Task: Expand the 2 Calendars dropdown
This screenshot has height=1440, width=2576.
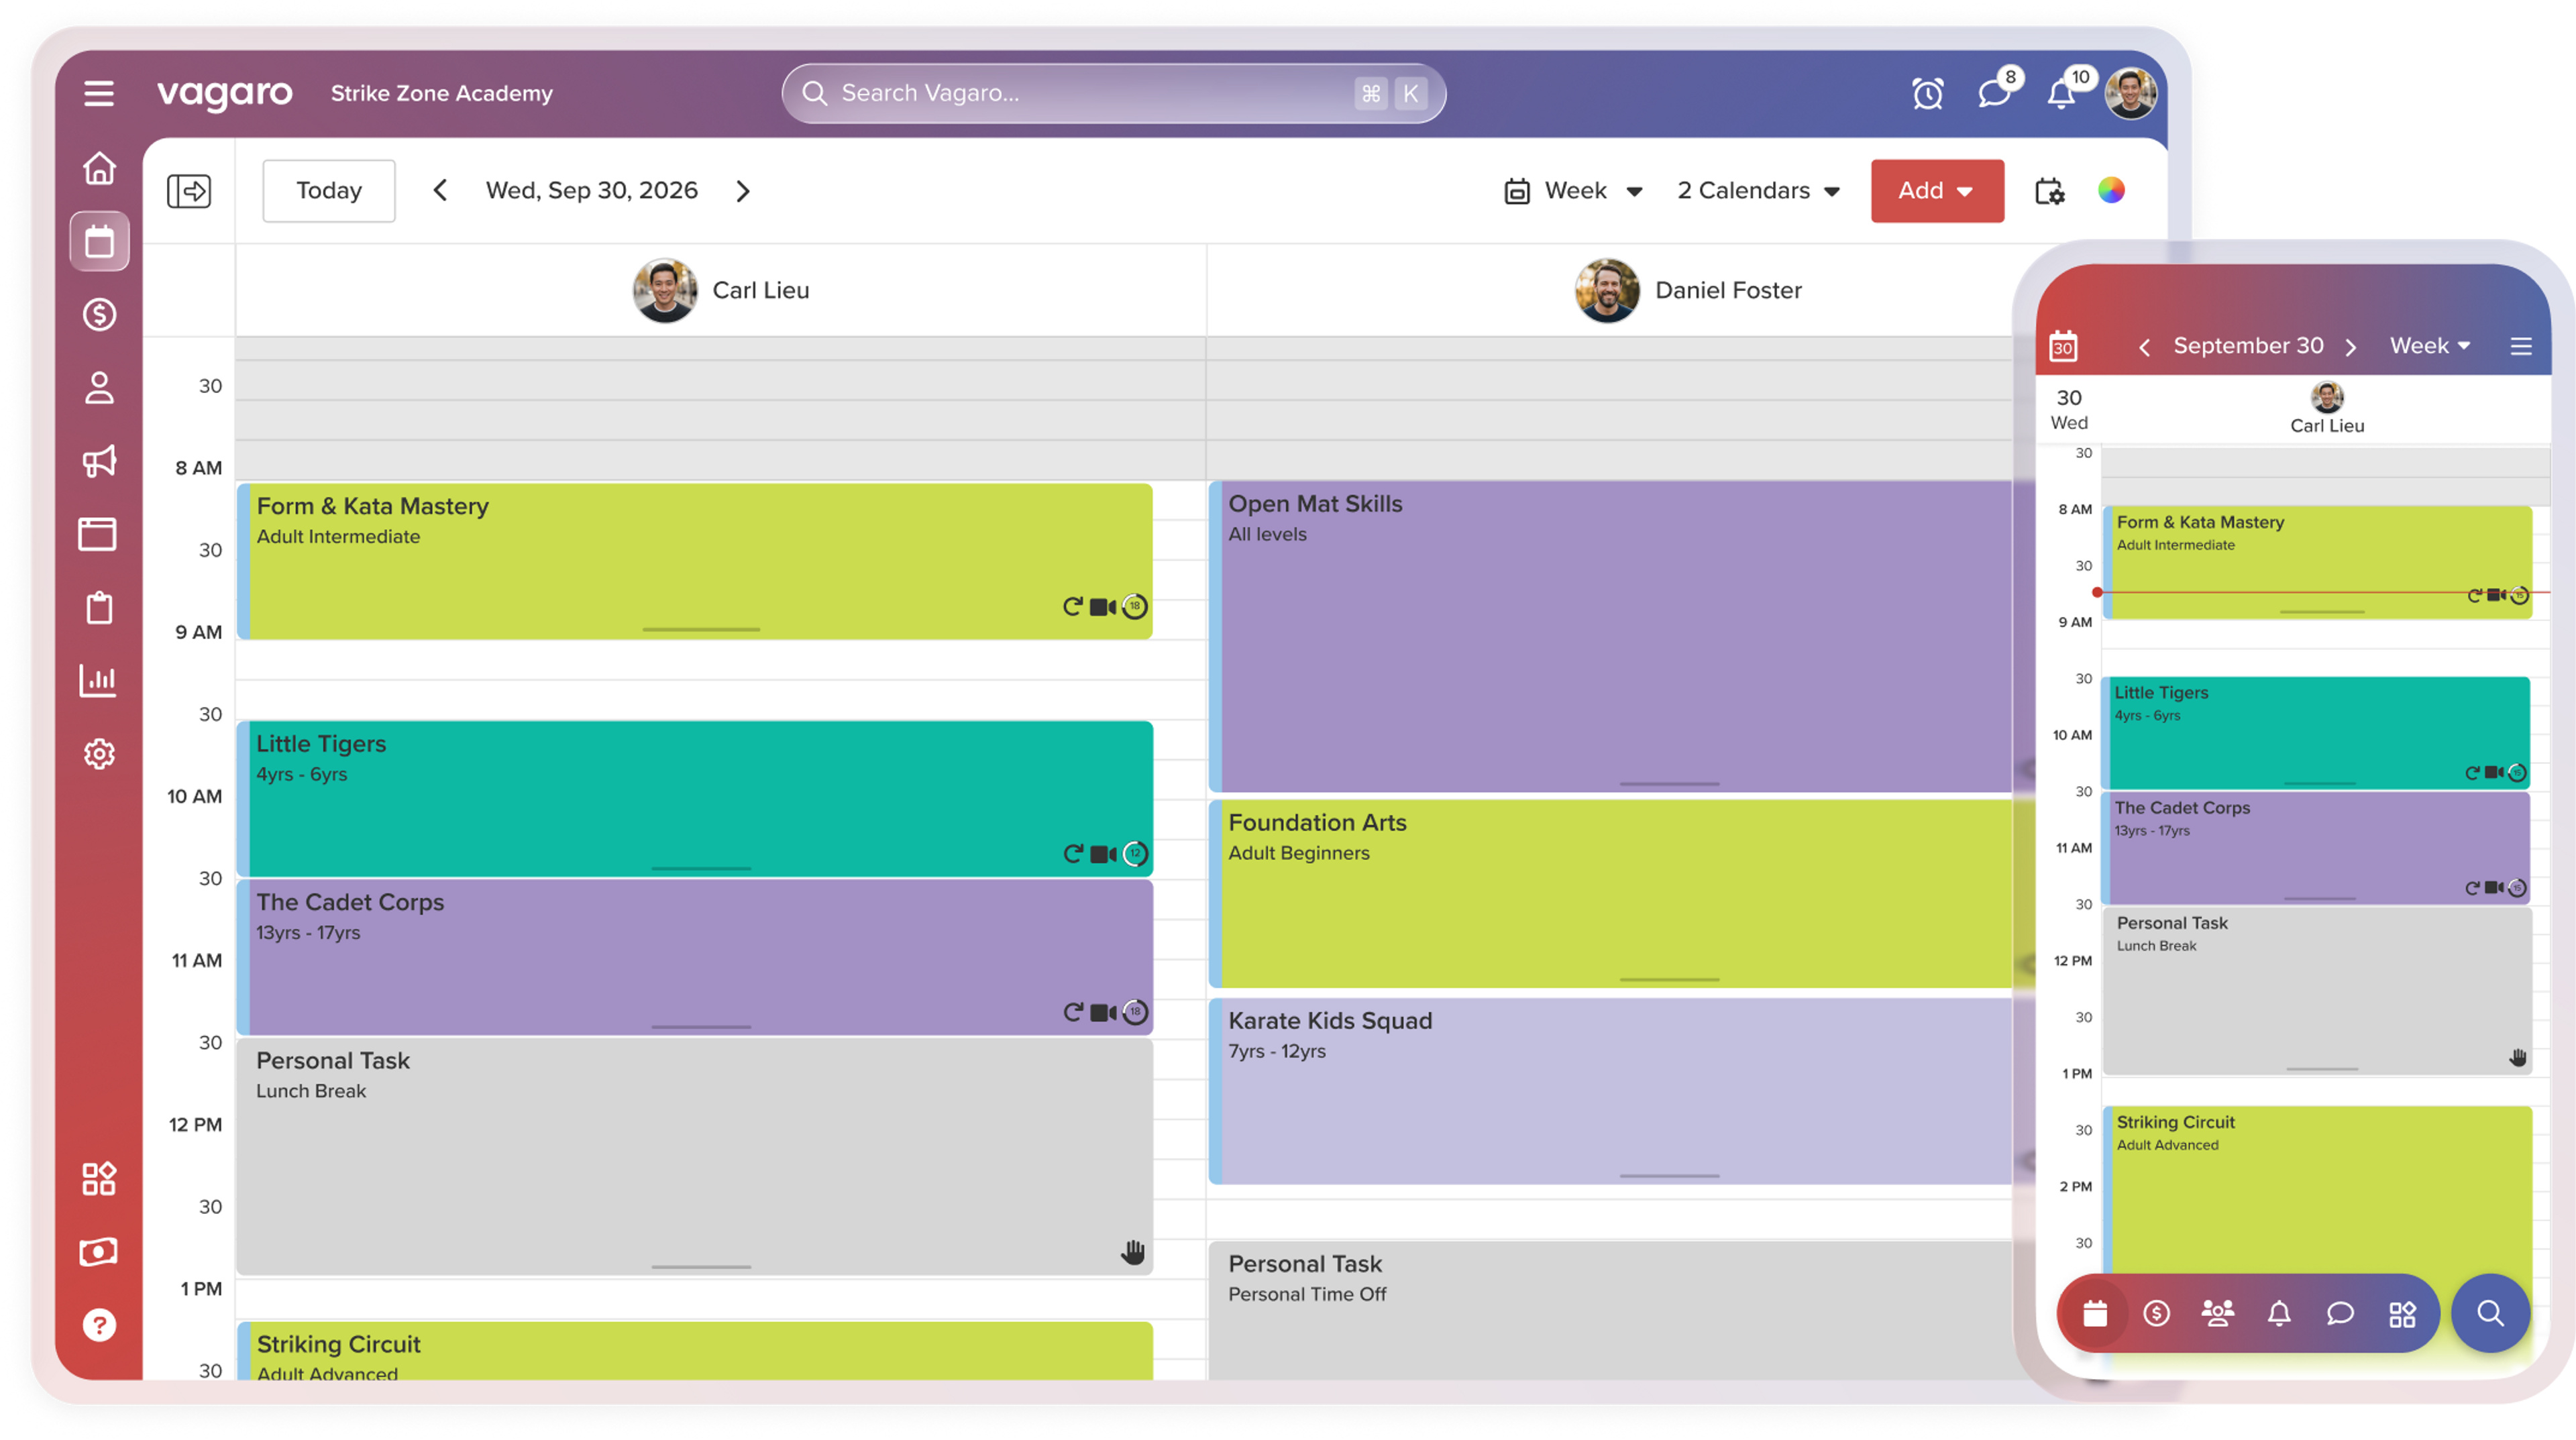Action: [1759, 190]
